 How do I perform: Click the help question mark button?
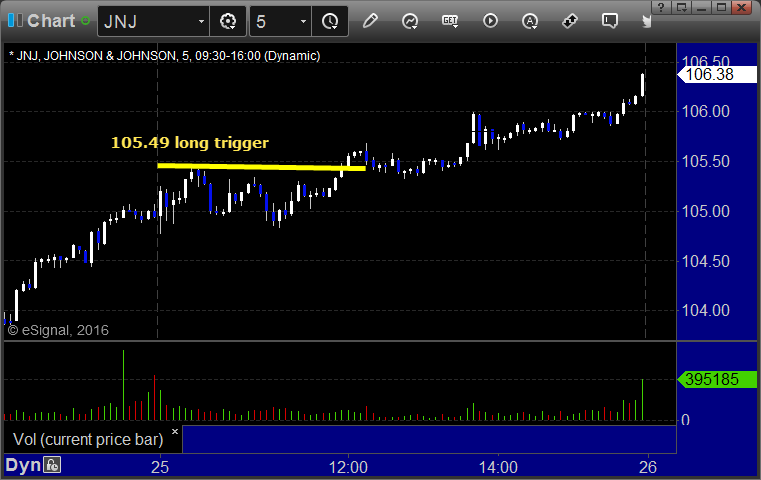coord(660,7)
